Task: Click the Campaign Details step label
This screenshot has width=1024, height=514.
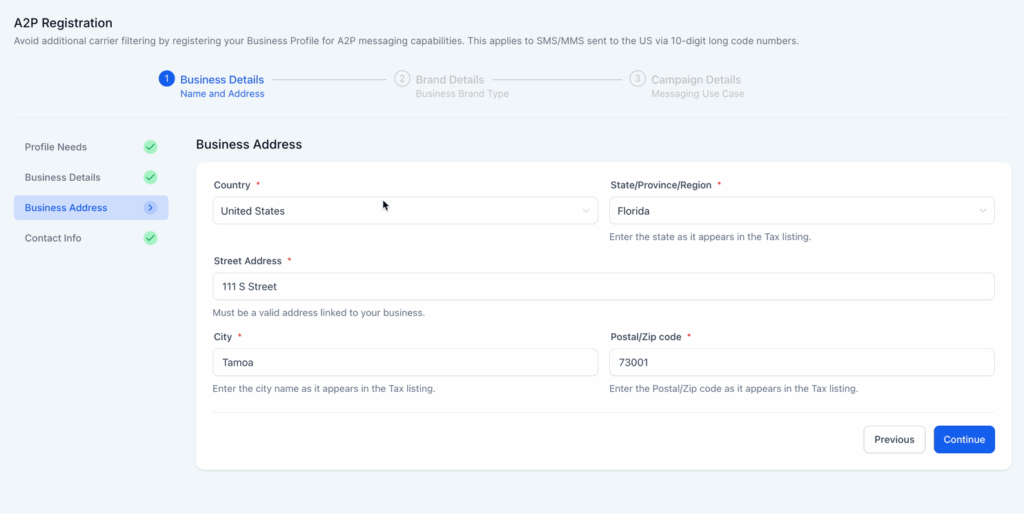Action: tap(696, 80)
